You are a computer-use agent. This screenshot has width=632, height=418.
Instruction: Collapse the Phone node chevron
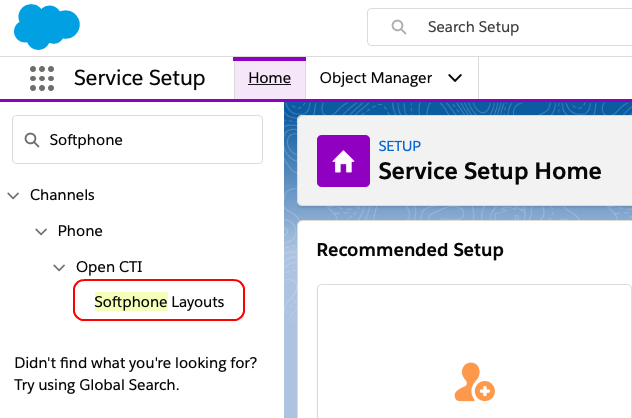click(41, 232)
